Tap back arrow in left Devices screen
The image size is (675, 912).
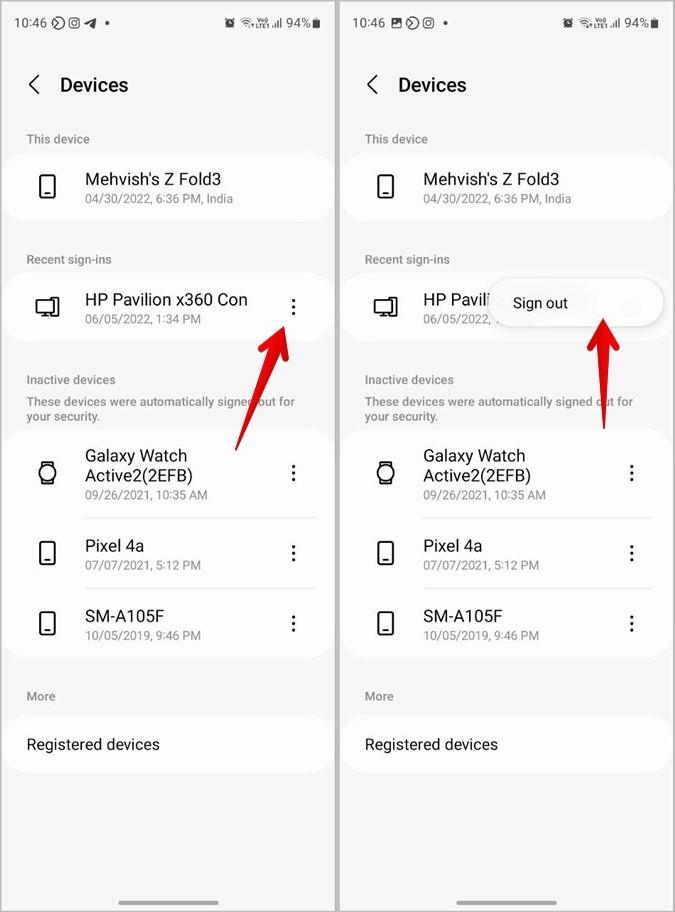point(34,85)
